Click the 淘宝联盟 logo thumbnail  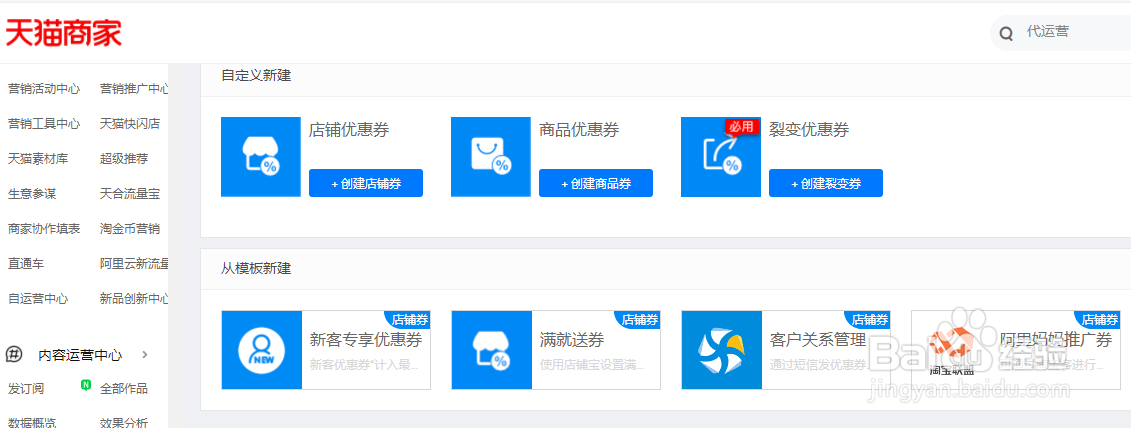pyautogui.click(x=951, y=350)
